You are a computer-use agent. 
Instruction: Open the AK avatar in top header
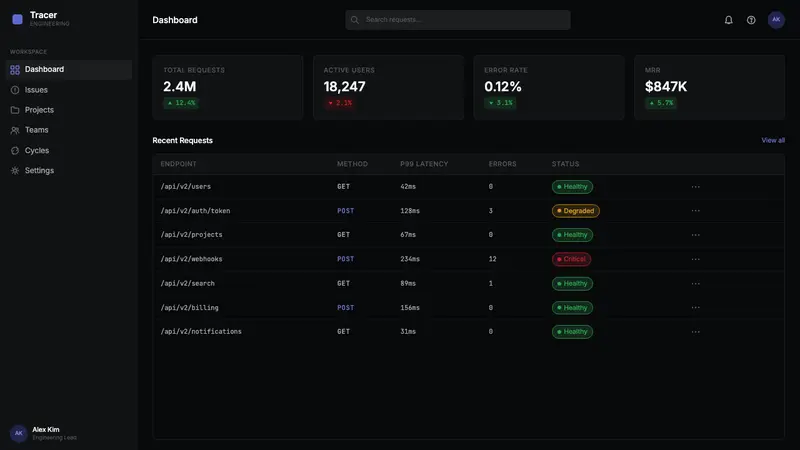(x=776, y=20)
